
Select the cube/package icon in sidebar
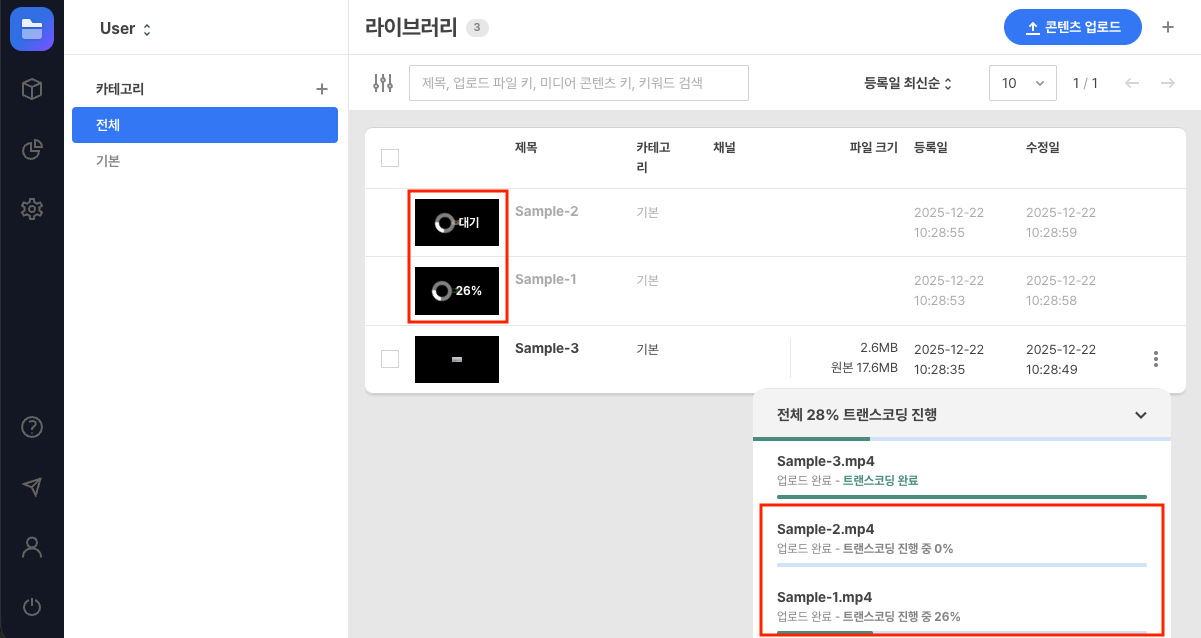pos(31,89)
